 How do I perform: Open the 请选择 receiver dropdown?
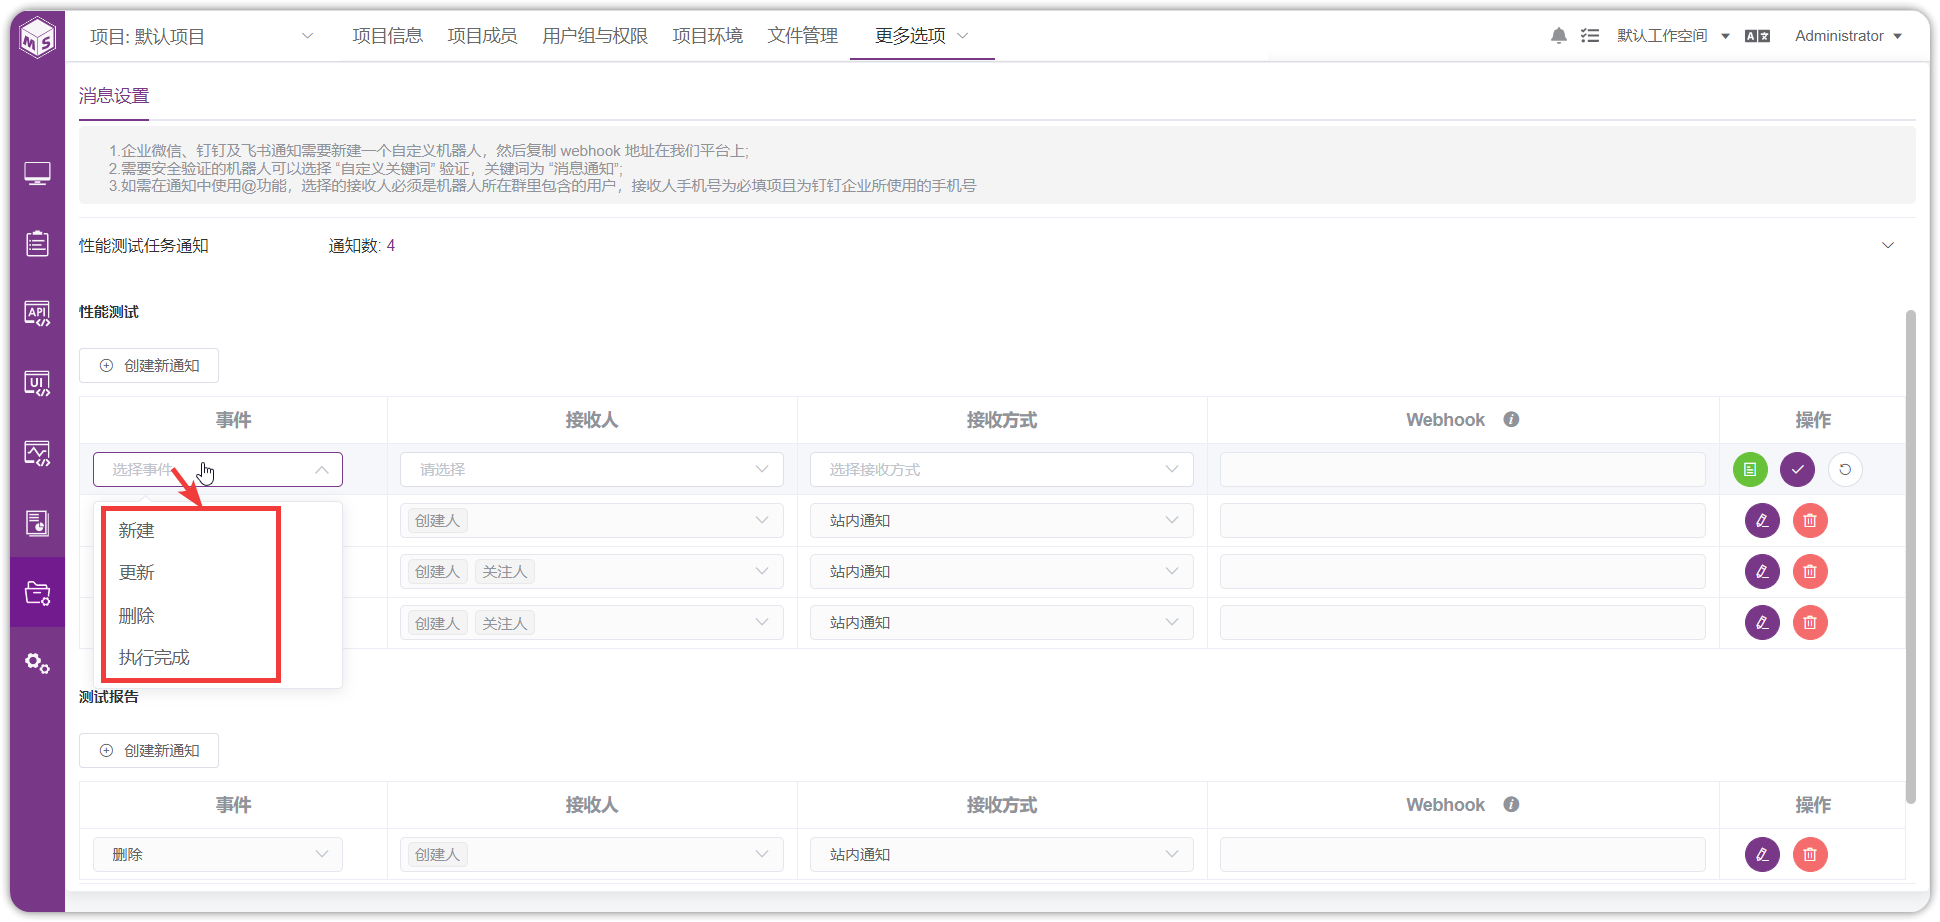coord(592,470)
